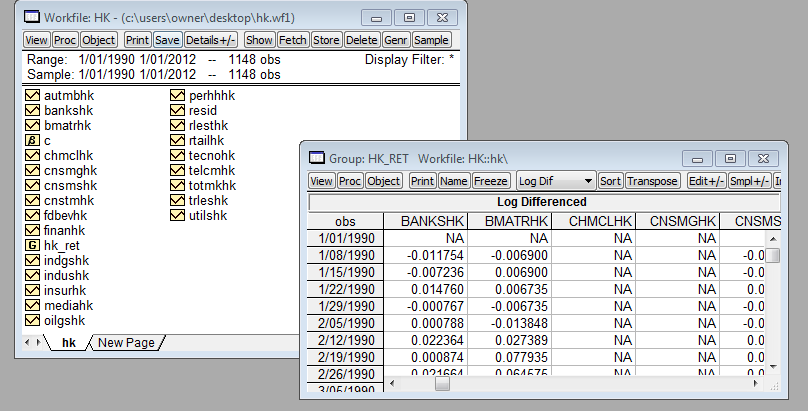This screenshot has width=808, height=411.
Task: Click the Save button in the Workfile toolbar
Action: (x=167, y=40)
